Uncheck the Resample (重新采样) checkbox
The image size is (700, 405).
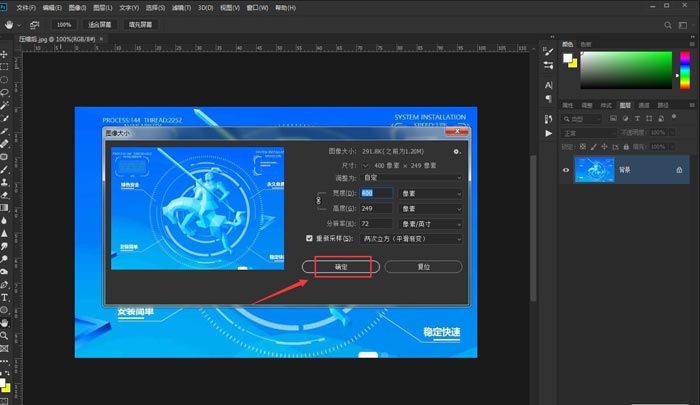(310, 239)
